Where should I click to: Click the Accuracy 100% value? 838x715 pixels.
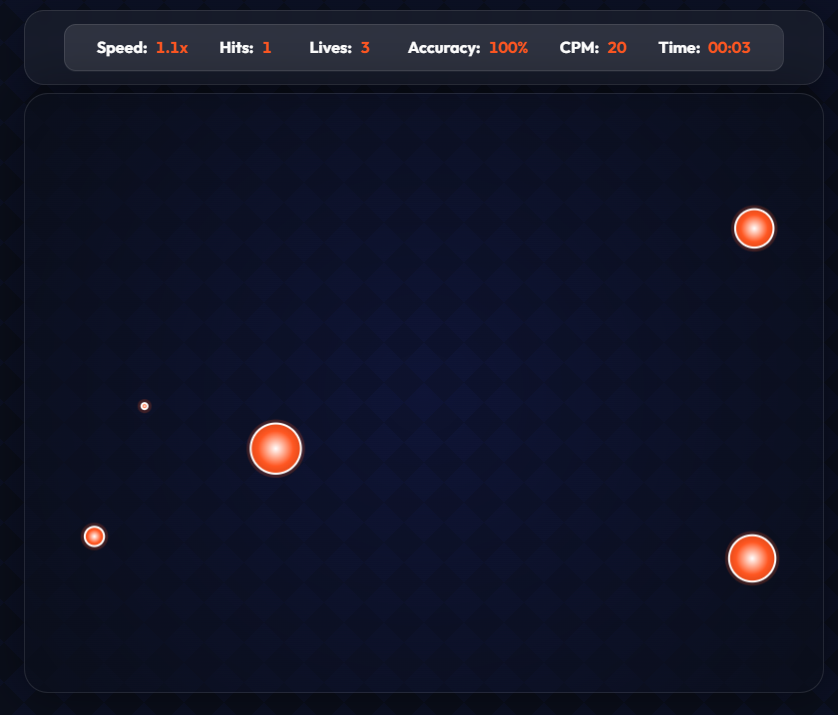point(508,48)
